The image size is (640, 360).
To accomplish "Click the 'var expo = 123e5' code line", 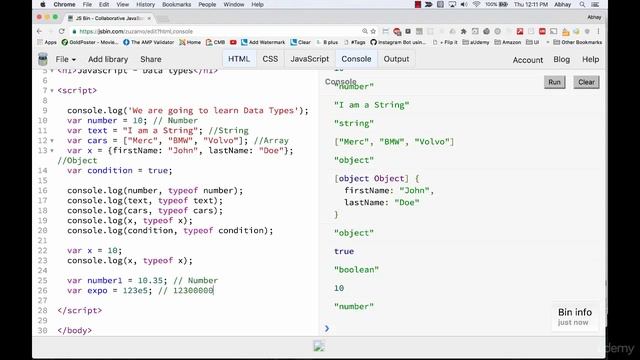I will (x=141, y=291).
